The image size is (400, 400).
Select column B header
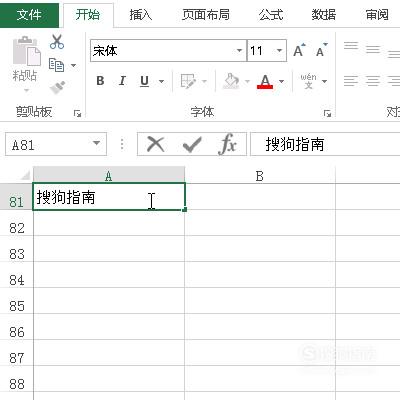[x=260, y=175]
